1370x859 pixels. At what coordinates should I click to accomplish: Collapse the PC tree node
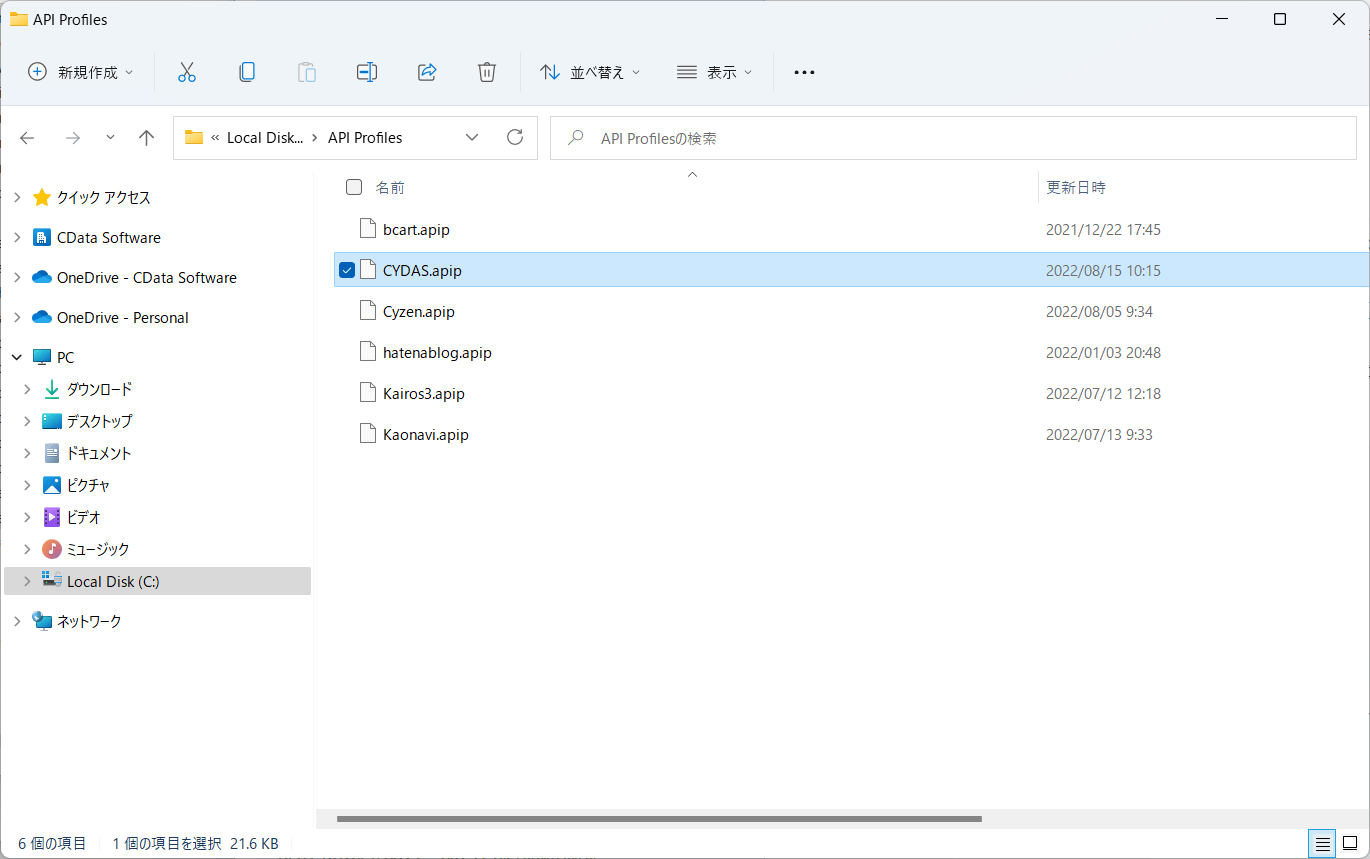(x=17, y=357)
